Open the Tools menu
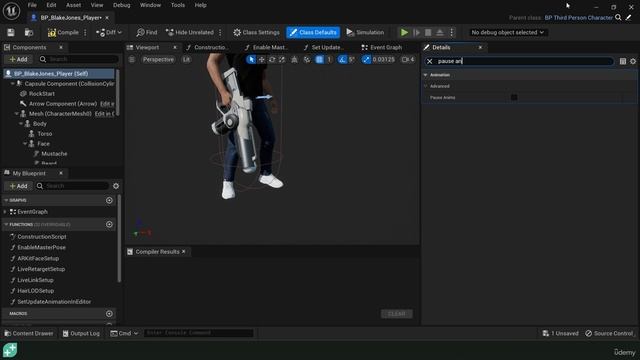640x360 pixels. coord(178,5)
